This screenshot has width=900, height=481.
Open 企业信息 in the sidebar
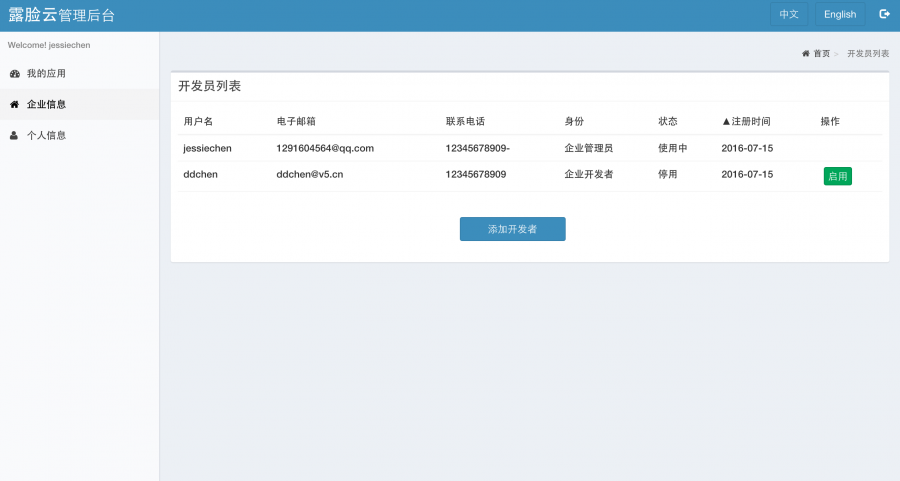click(x=79, y=104)
